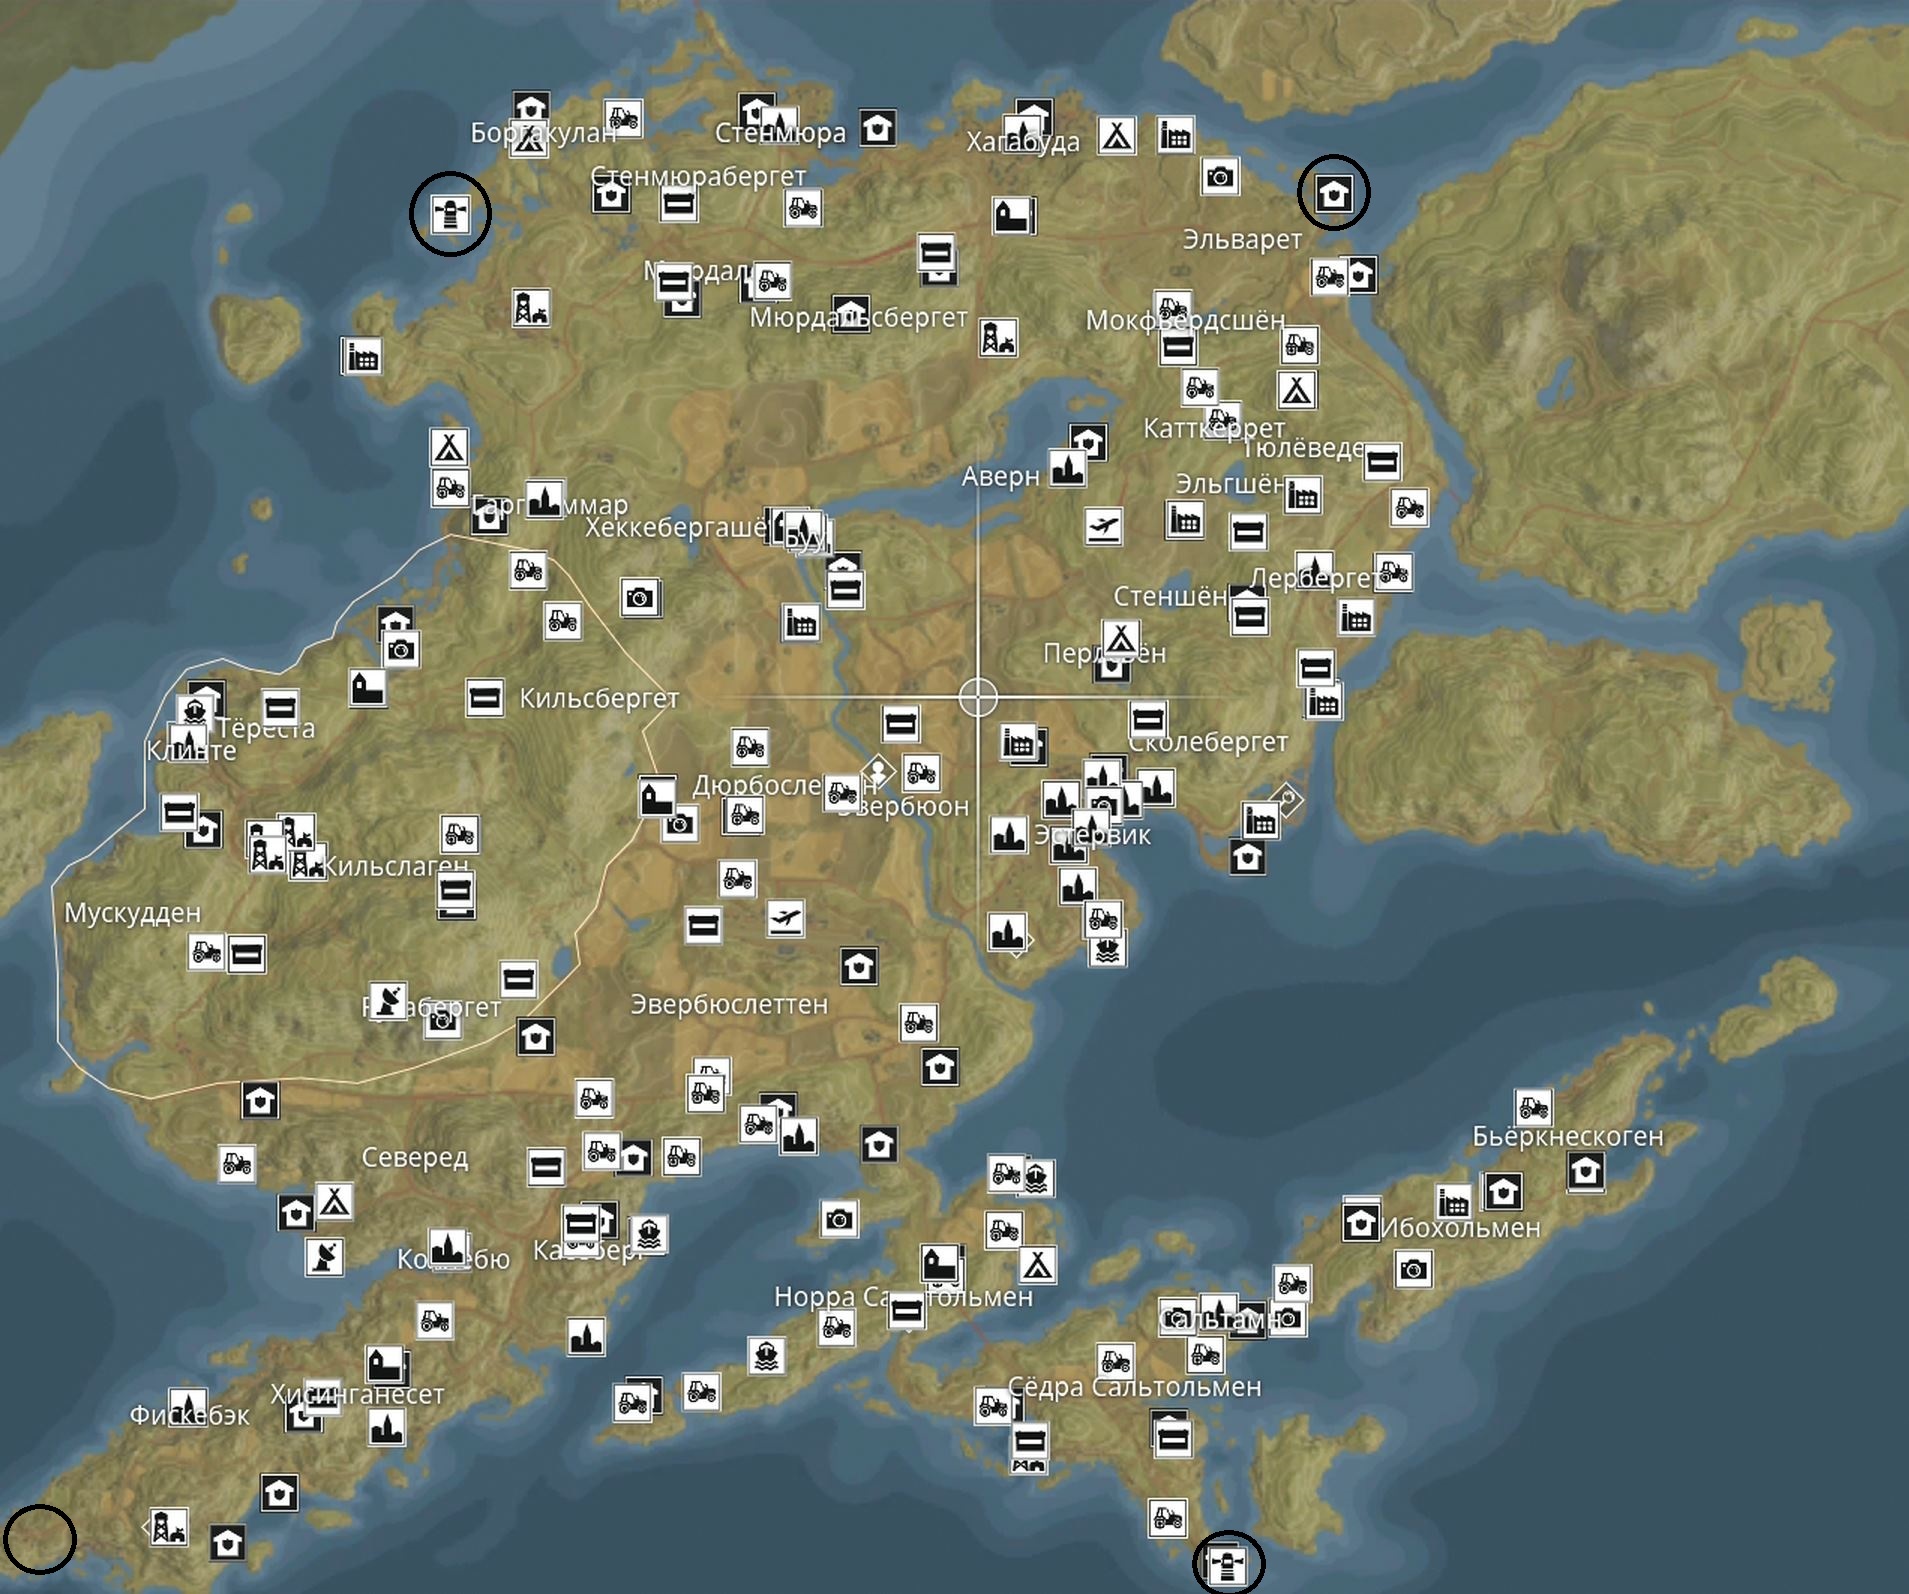This screenshot has width=1909, height=1594.
Task: Open the safehouse icon left of Ибохольмен label
Action: (x=1360, y=1222)
